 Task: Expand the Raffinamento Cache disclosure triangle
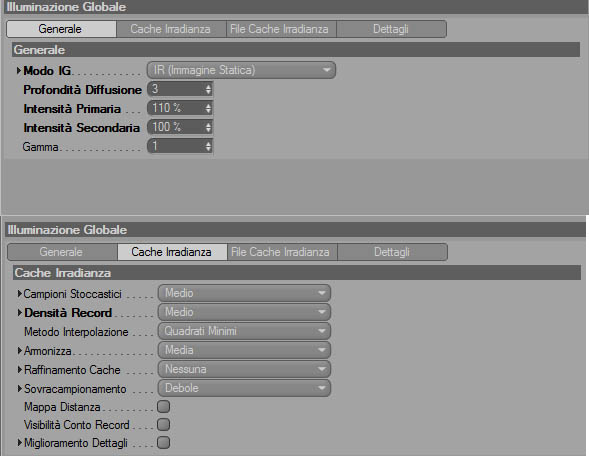[19, 370]
